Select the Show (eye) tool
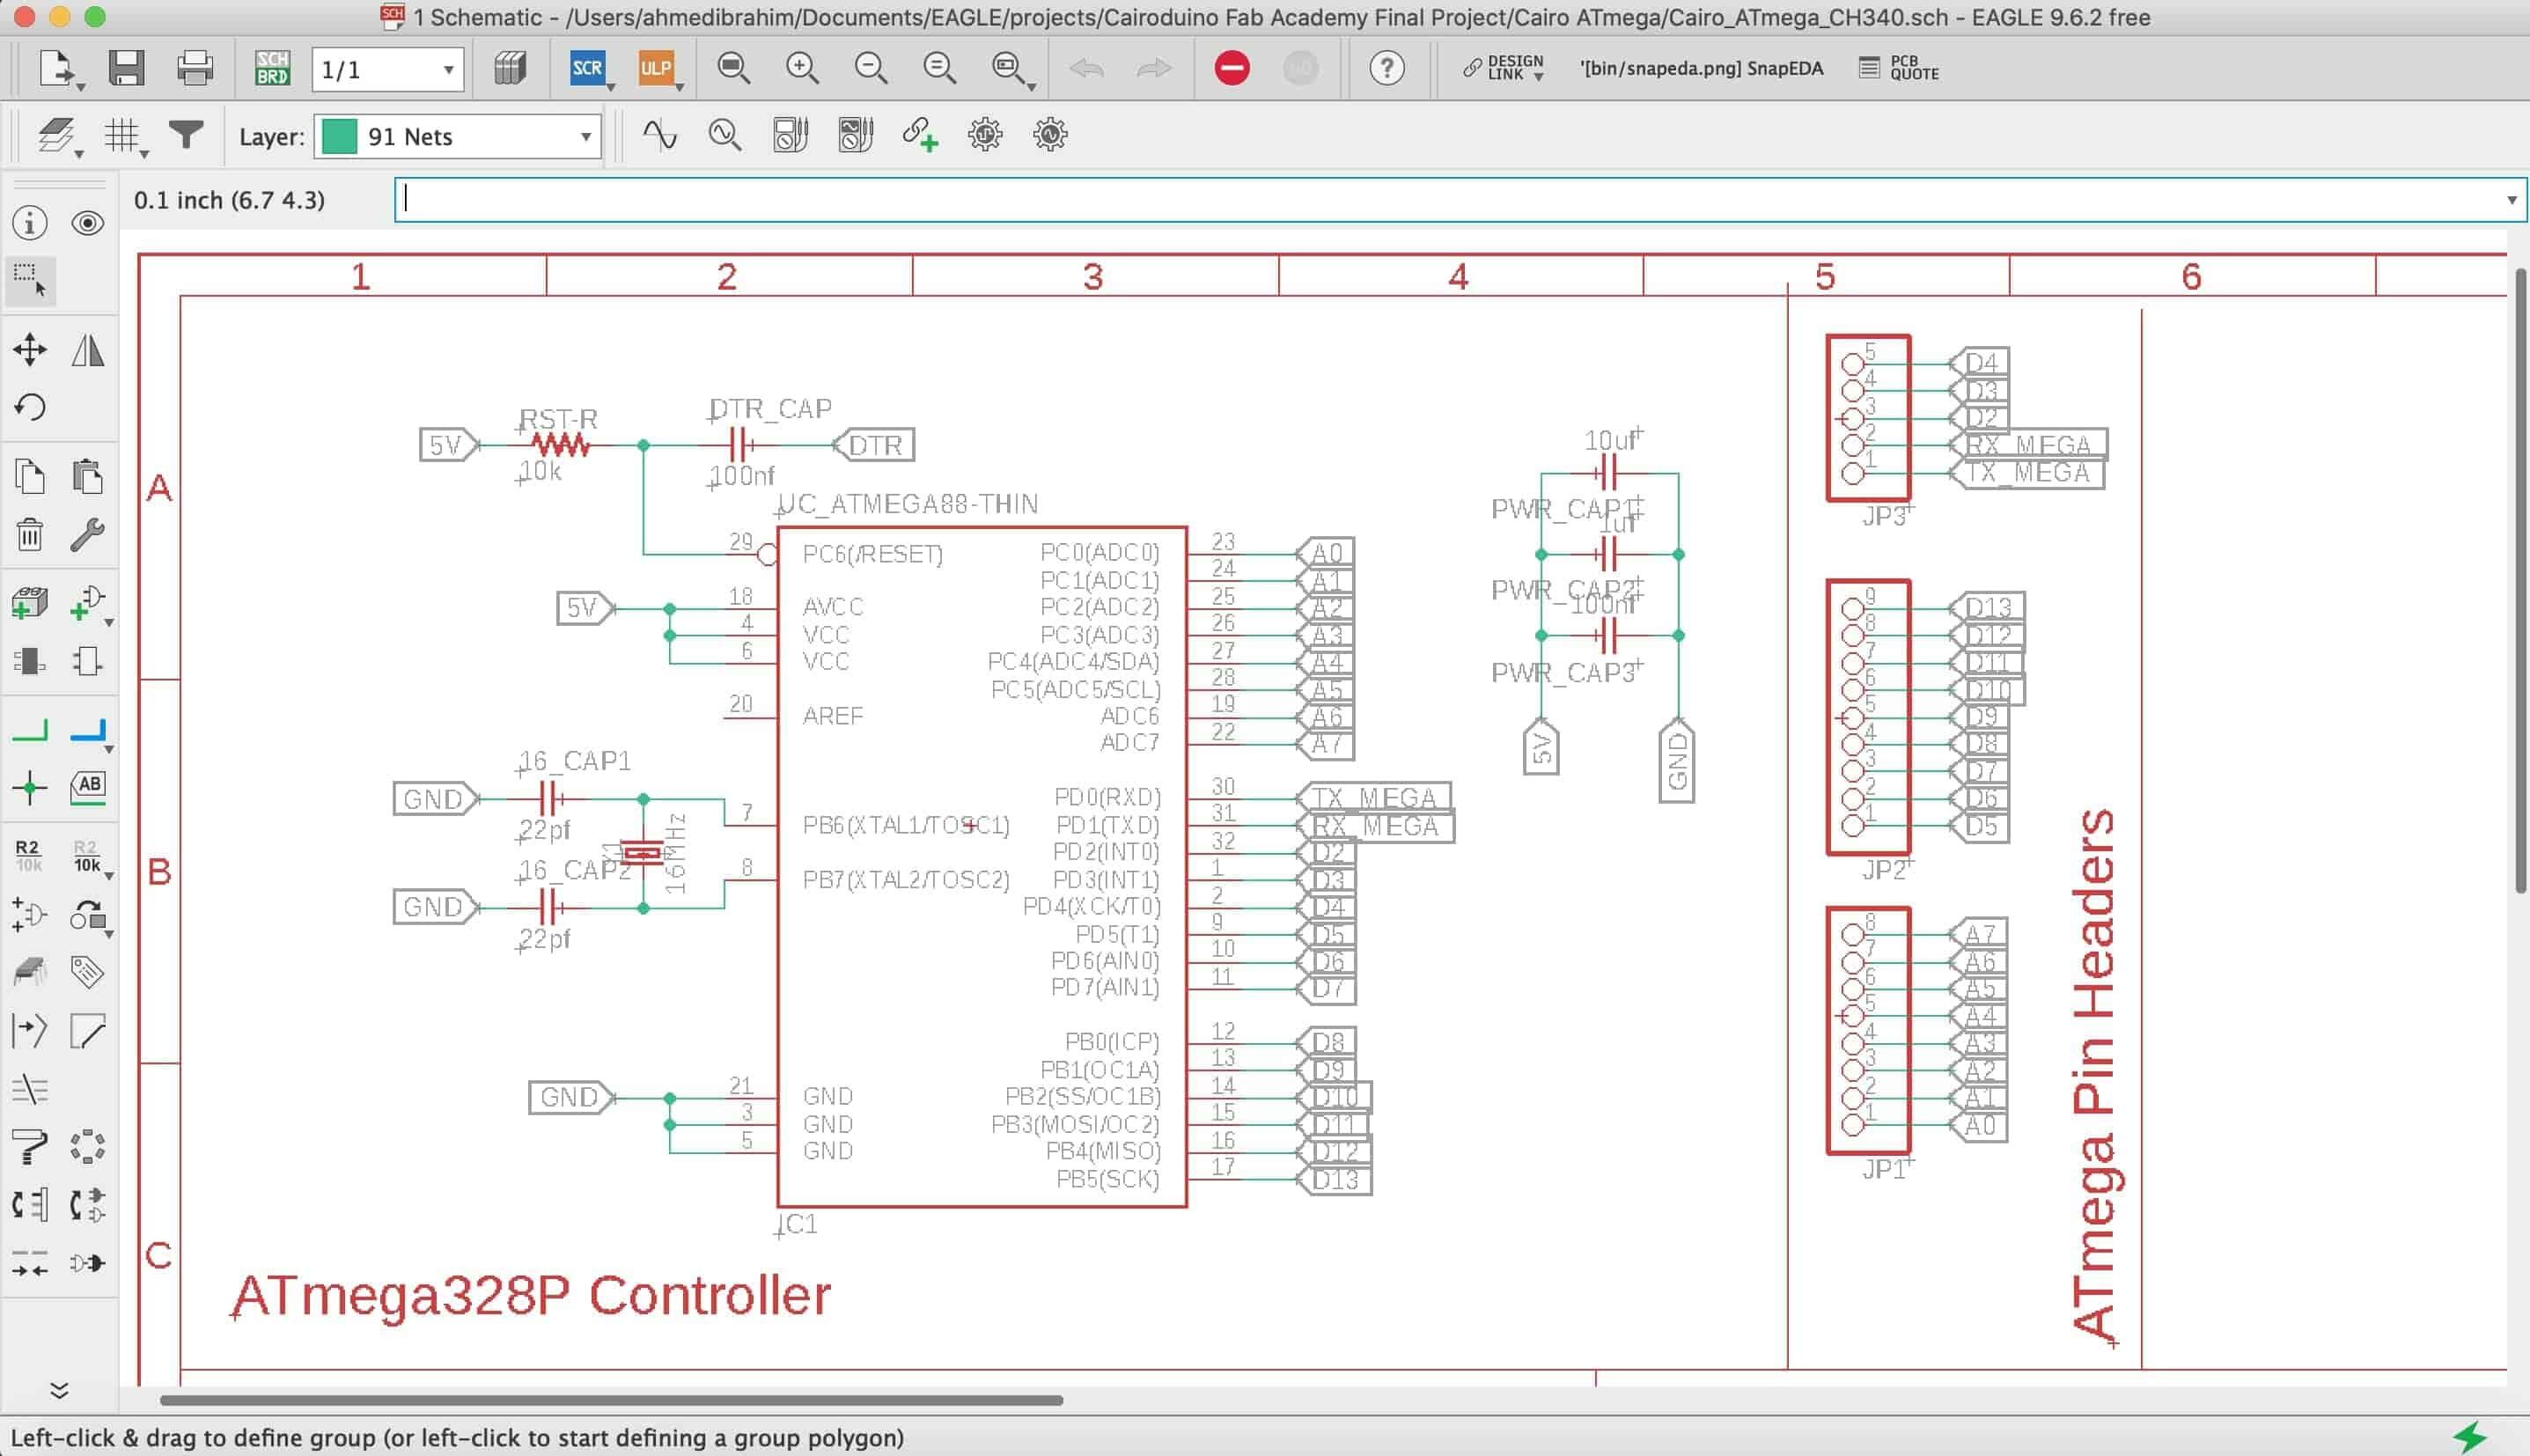Viewport: 2530px width, 1456px height. [x=88, y=223]
